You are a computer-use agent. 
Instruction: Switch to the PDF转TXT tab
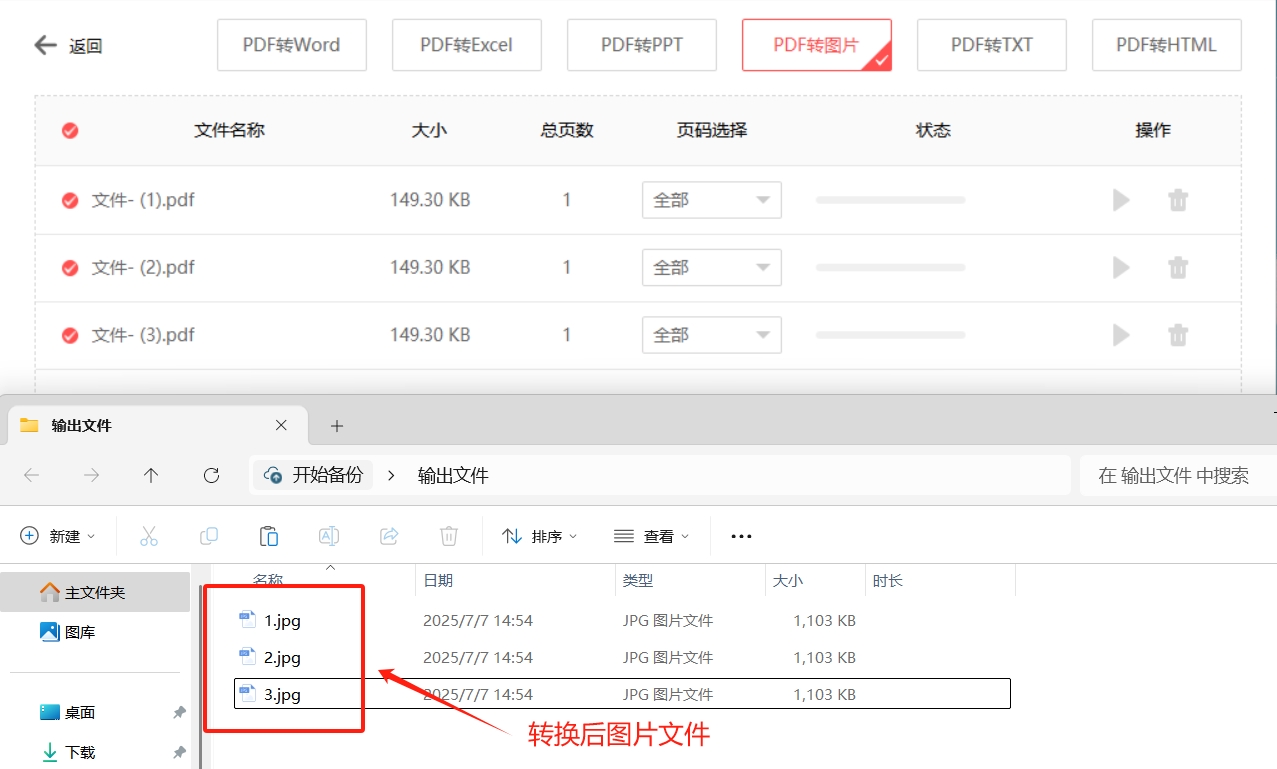[991, 44]
